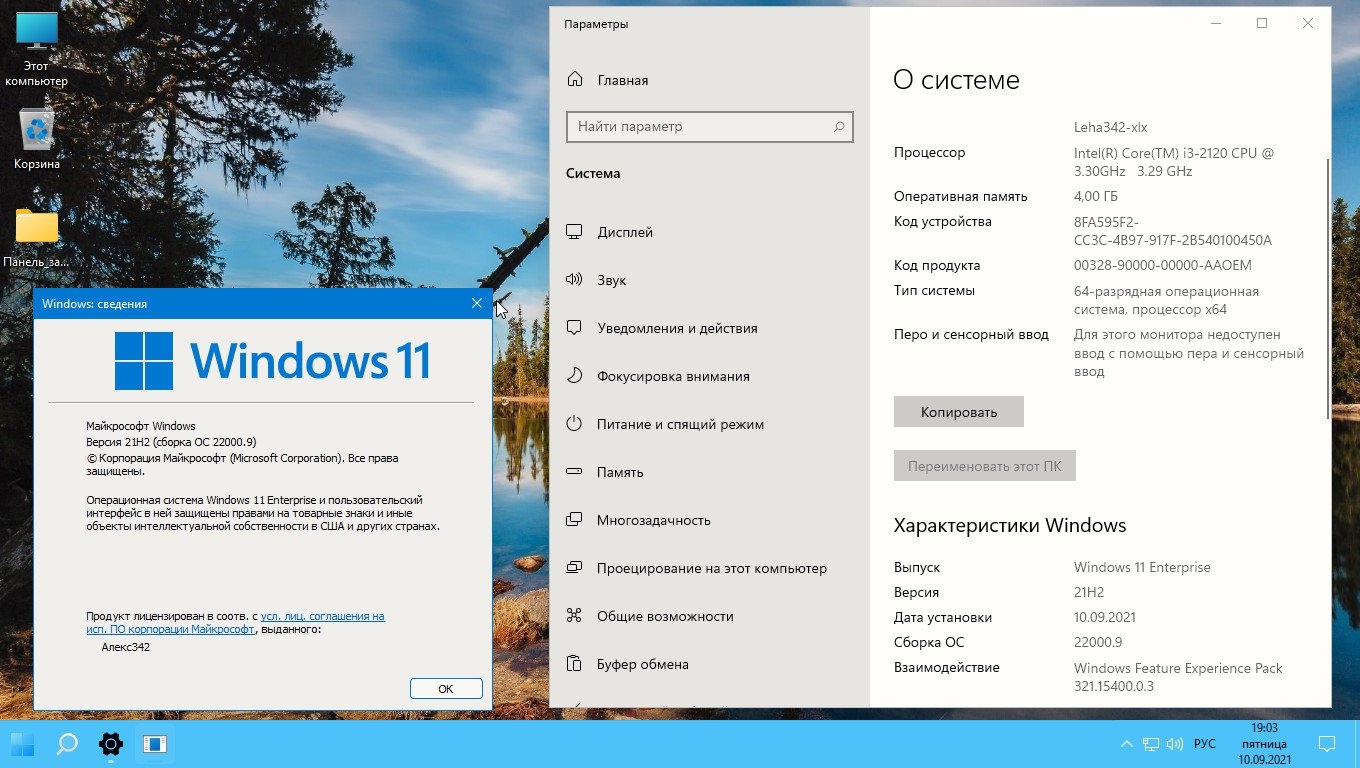The image size is (1360, 768).
Task: Go to Буфер обмена label
Action: pos(643,664)
